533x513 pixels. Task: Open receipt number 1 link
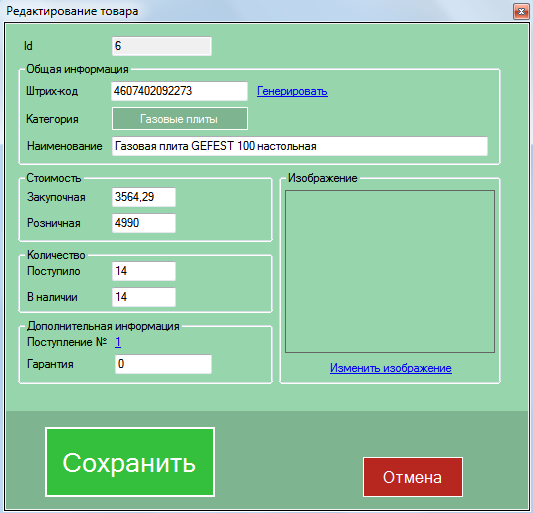118,342
